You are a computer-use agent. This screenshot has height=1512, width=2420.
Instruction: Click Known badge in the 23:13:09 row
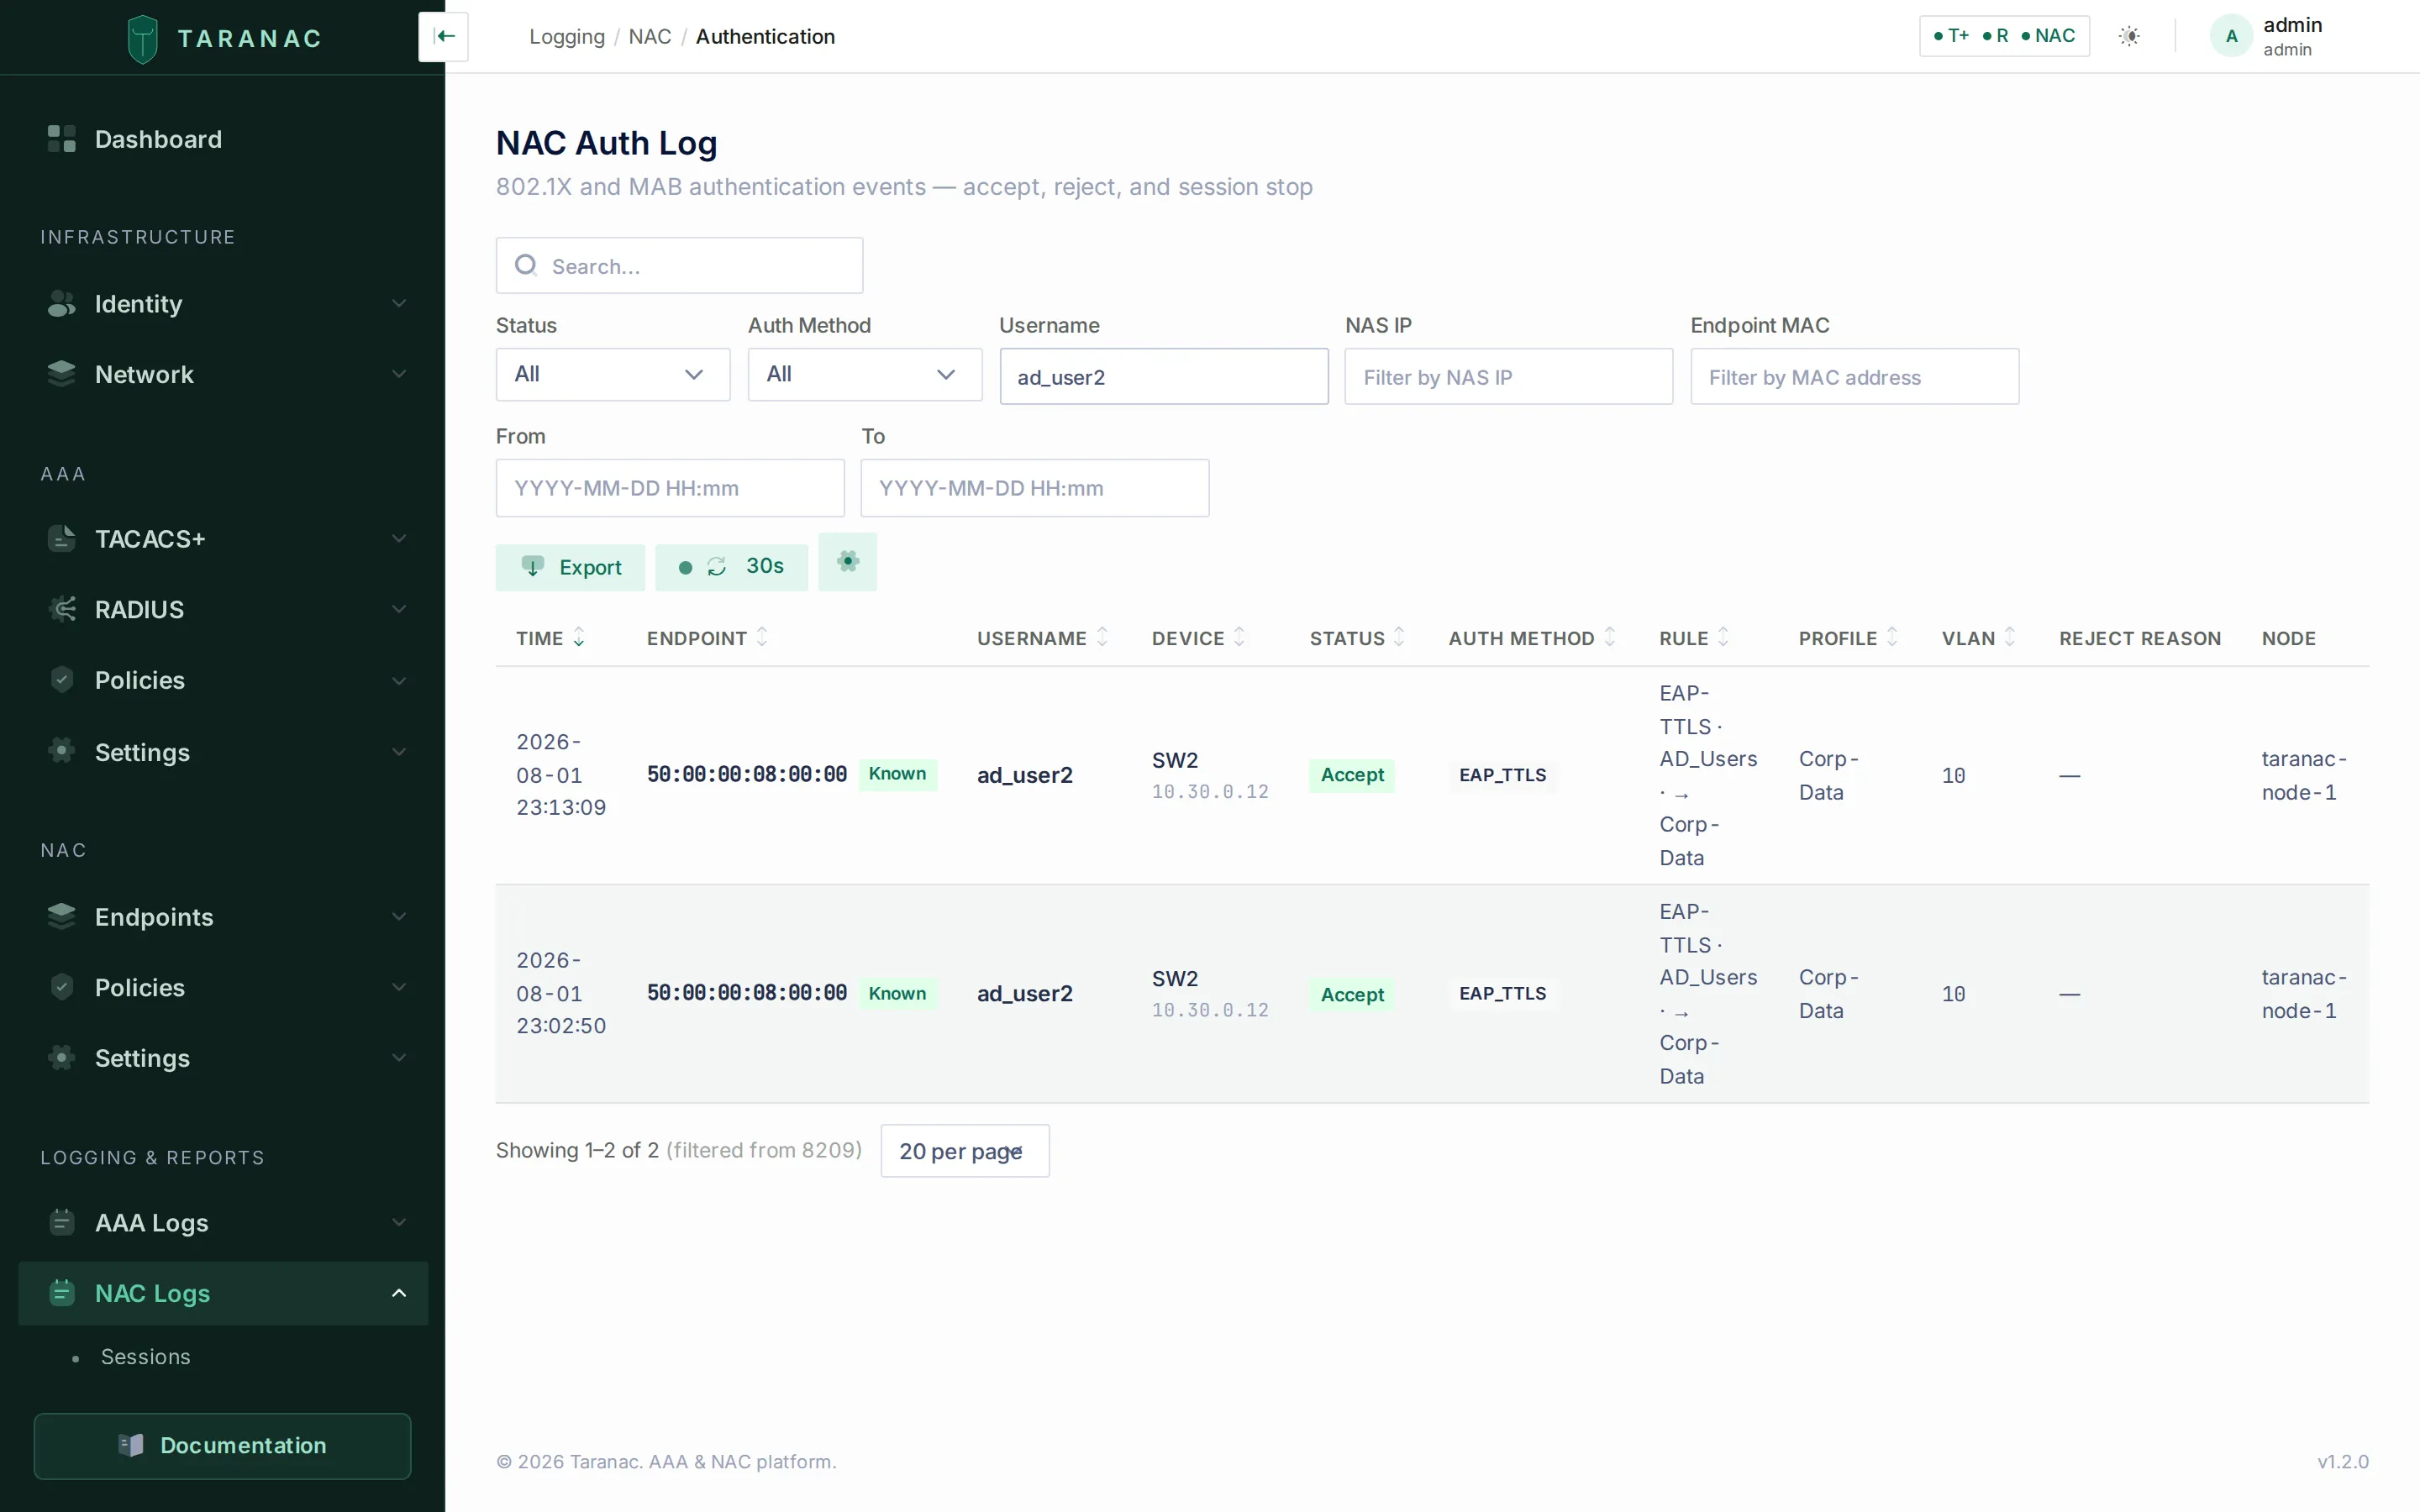point(897,774)
